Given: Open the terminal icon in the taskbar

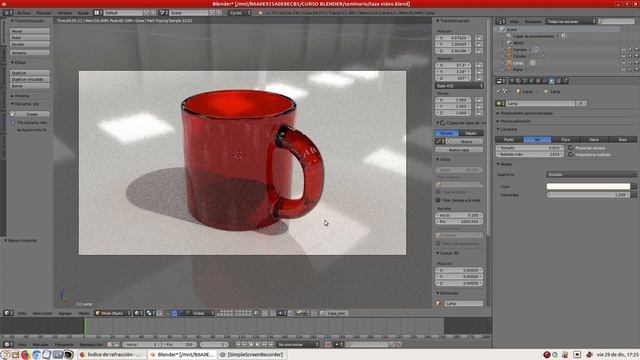Looking at the screenshot, I should click(58, 355).
